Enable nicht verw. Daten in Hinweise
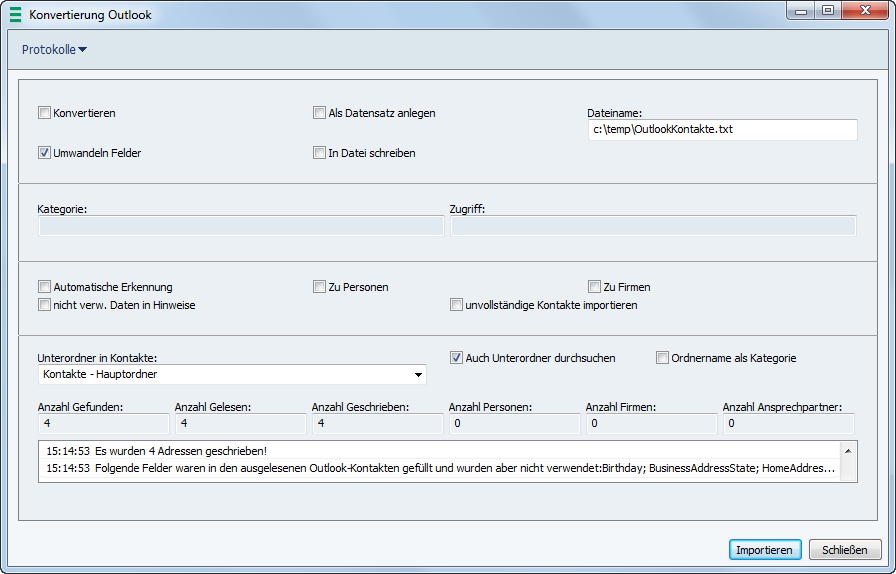The image size is (896, 574). (44, 305)
